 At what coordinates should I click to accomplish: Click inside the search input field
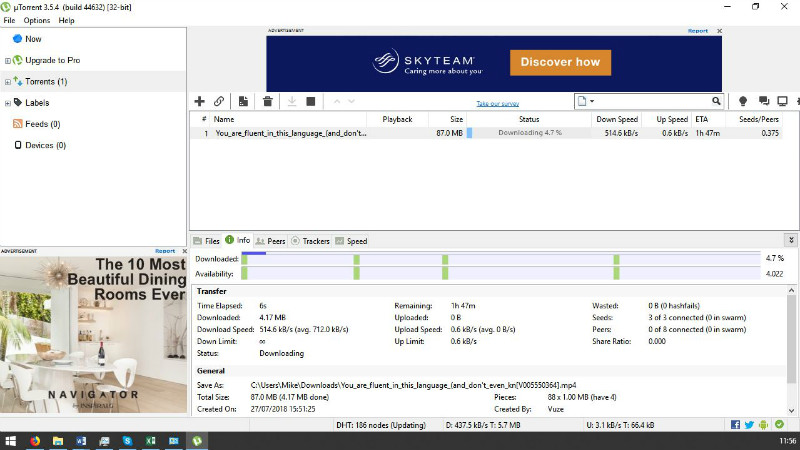pyautogui.click(x=655, y=101)
